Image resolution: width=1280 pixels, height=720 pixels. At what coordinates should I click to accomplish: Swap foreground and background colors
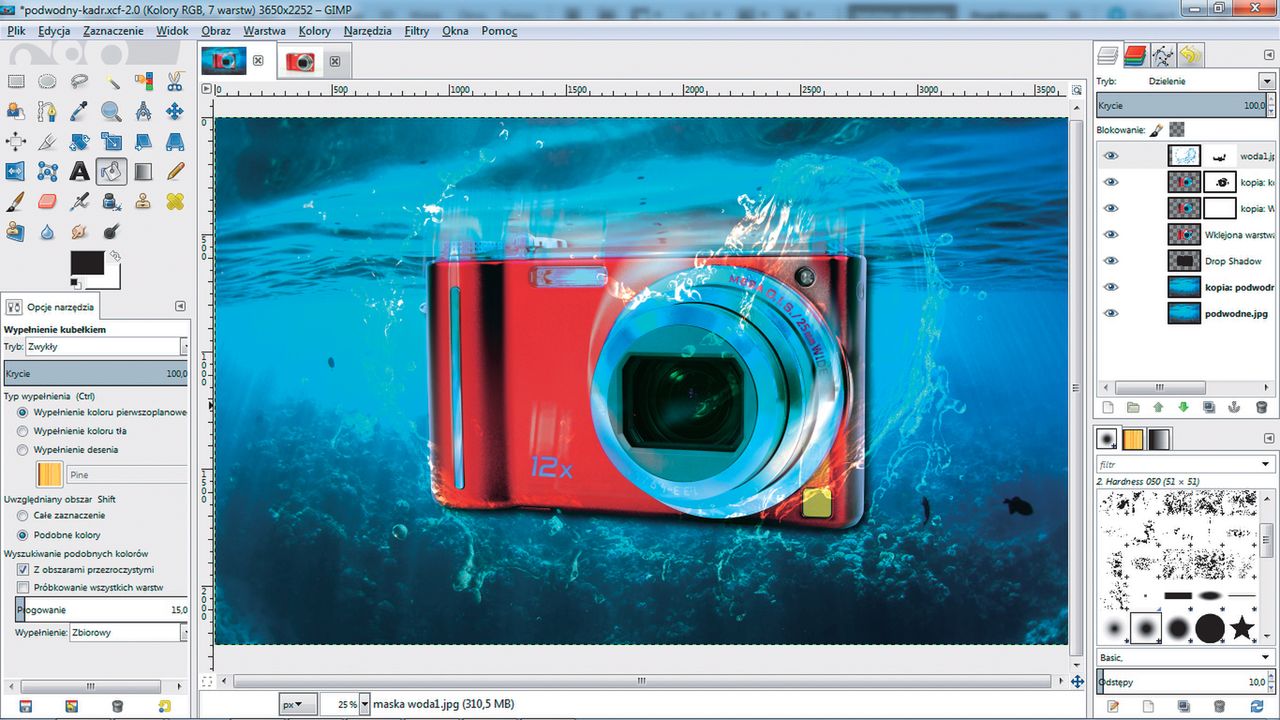[113, 258]
